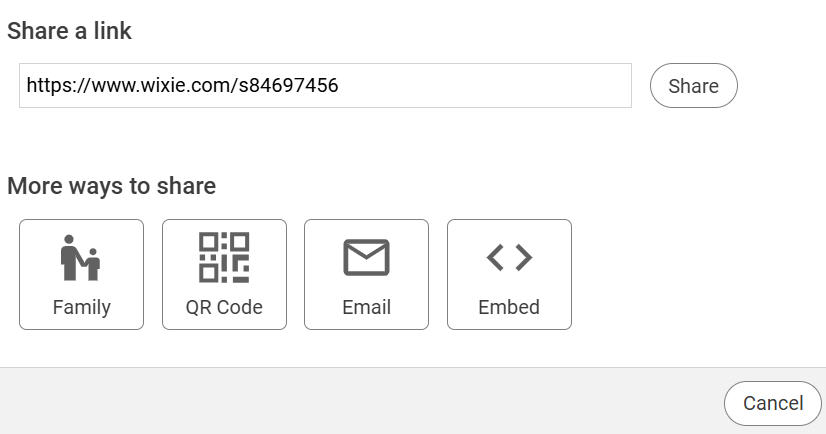Click the Email envelope icon
The image size is (826, 434).
[366, 258]
